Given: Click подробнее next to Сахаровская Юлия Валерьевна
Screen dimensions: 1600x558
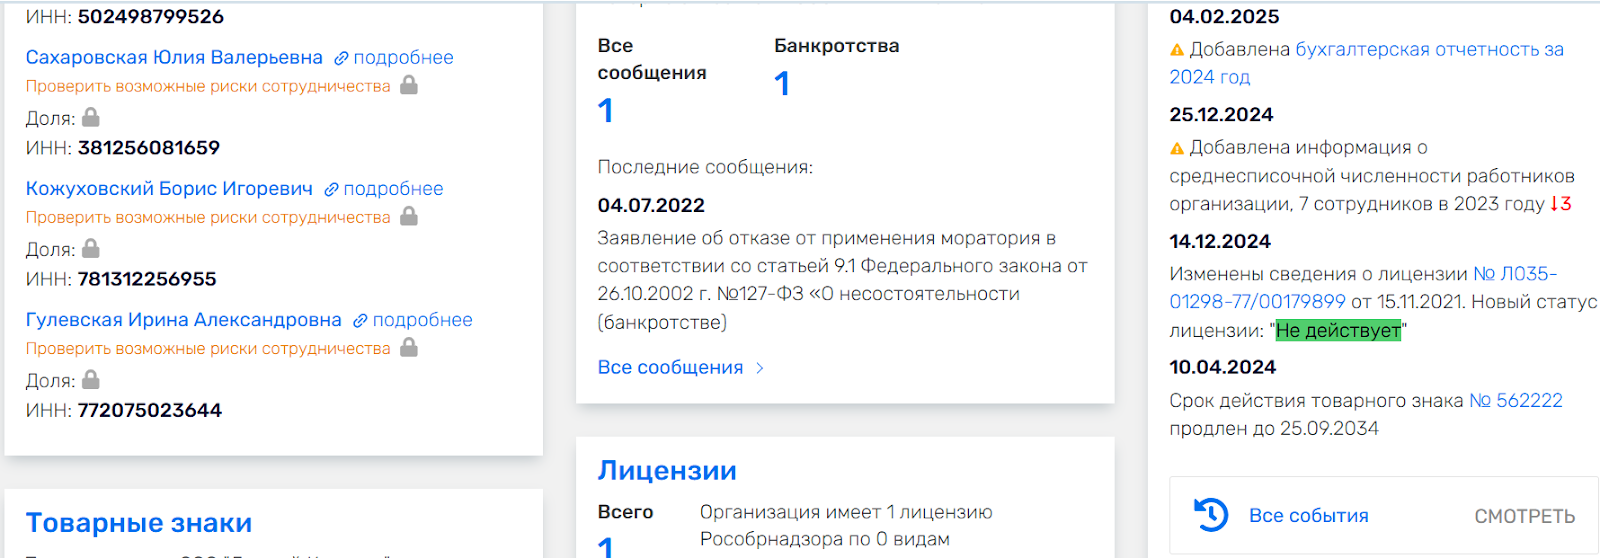Looking at the screenshot, I should (x=403, y=57).
